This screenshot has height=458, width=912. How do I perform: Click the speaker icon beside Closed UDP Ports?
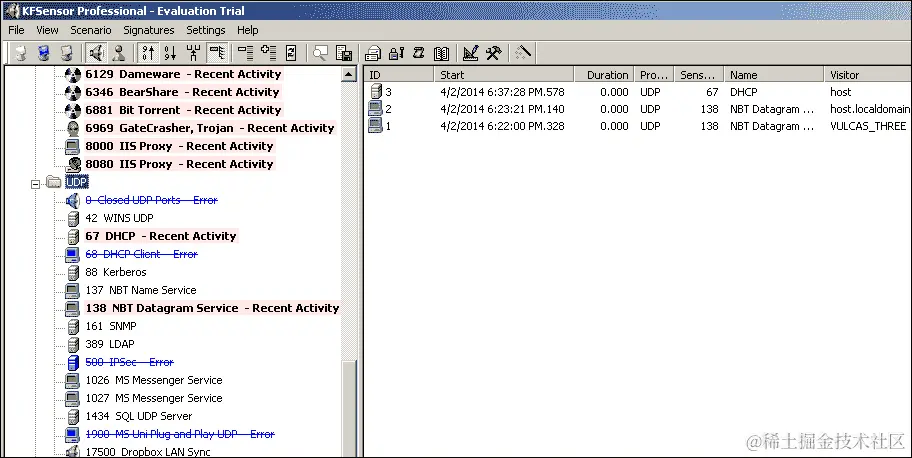click(73, 201)
